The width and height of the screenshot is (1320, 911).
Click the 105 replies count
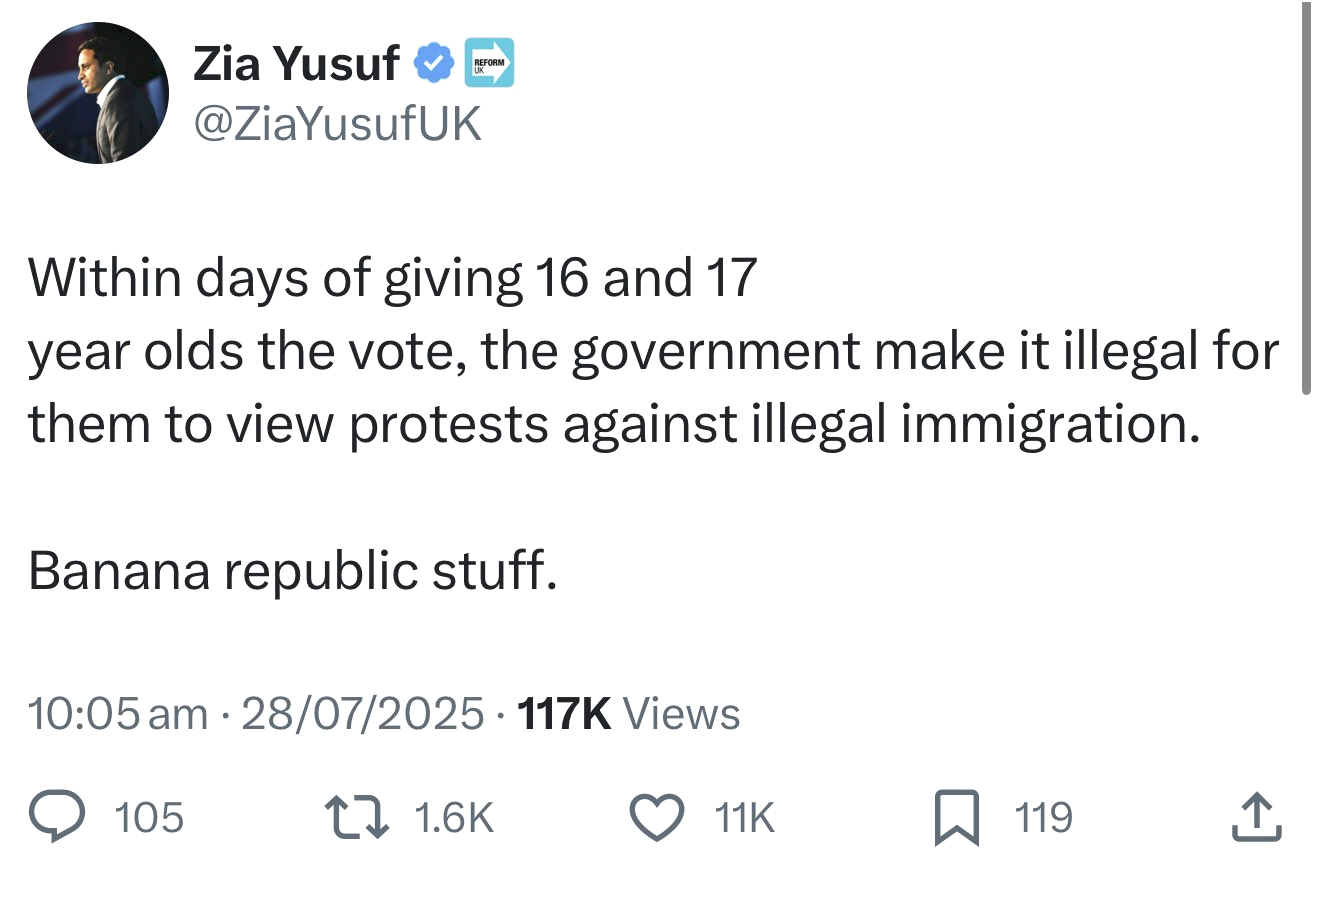(x=150, y=818)
